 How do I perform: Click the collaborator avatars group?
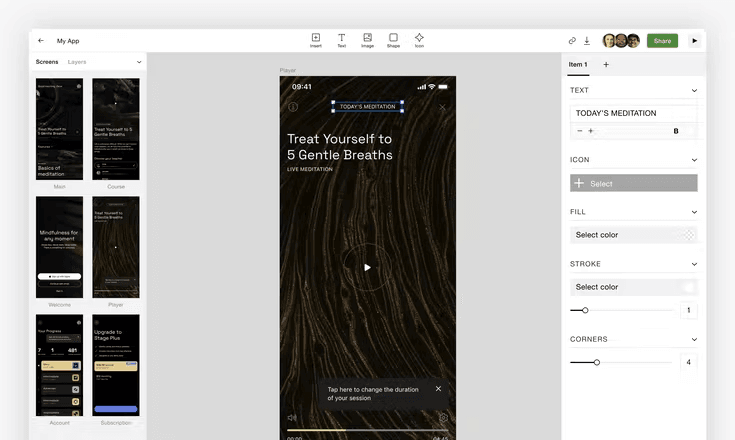click(x=621, y=41)
